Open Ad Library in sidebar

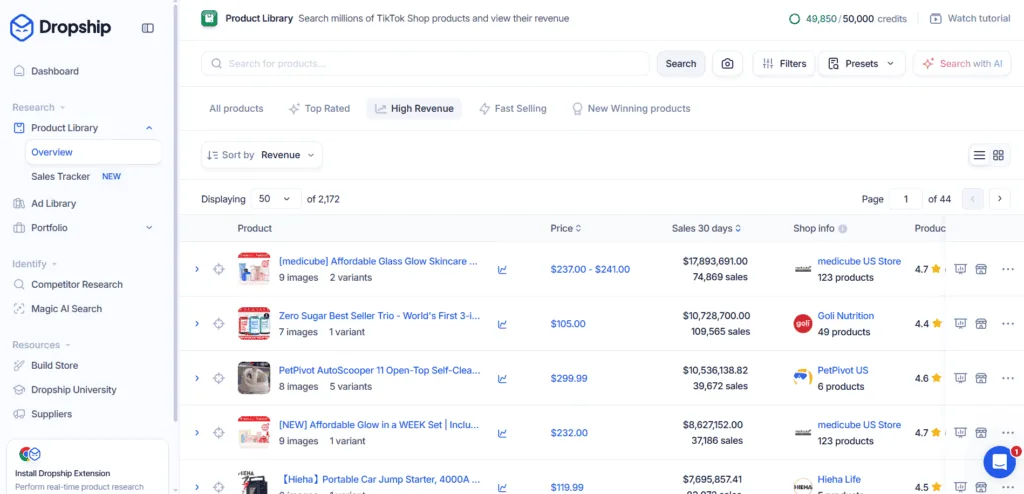coord(54,203)
